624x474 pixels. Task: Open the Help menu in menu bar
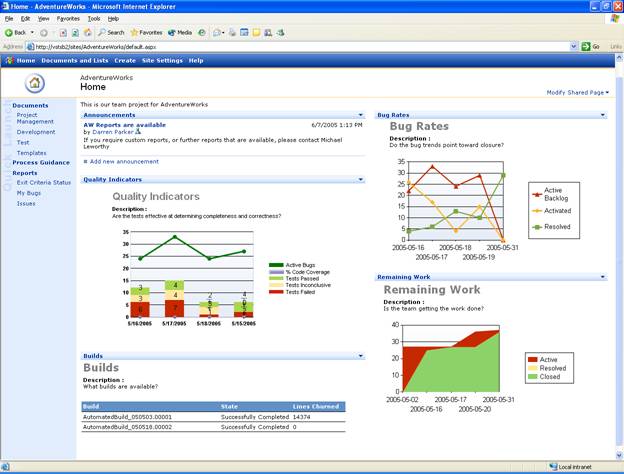[113, 19]
